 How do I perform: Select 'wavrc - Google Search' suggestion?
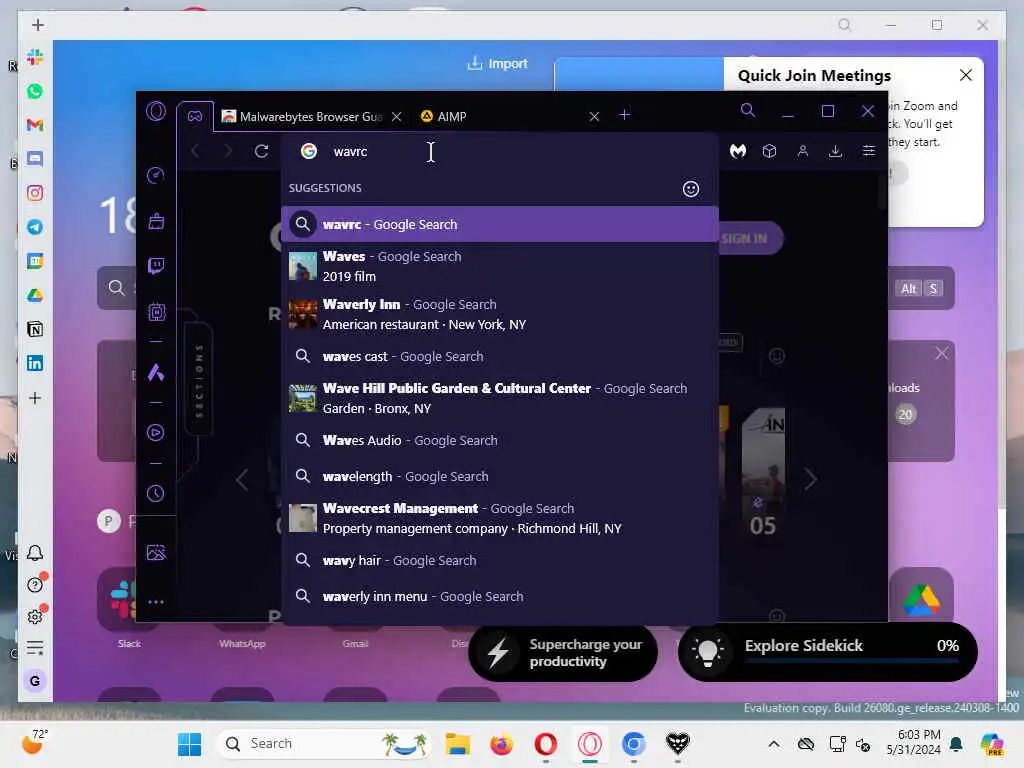pos(500,225)
